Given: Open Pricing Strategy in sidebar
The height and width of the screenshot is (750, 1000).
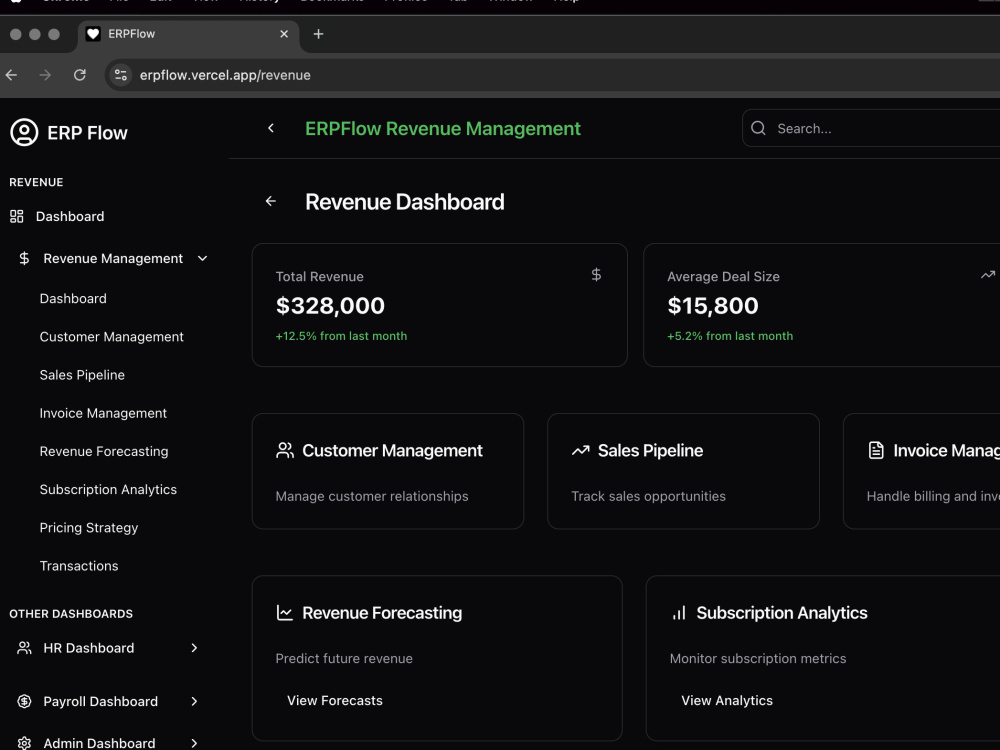Looking at the screenshot, I should tap(89, 528).
